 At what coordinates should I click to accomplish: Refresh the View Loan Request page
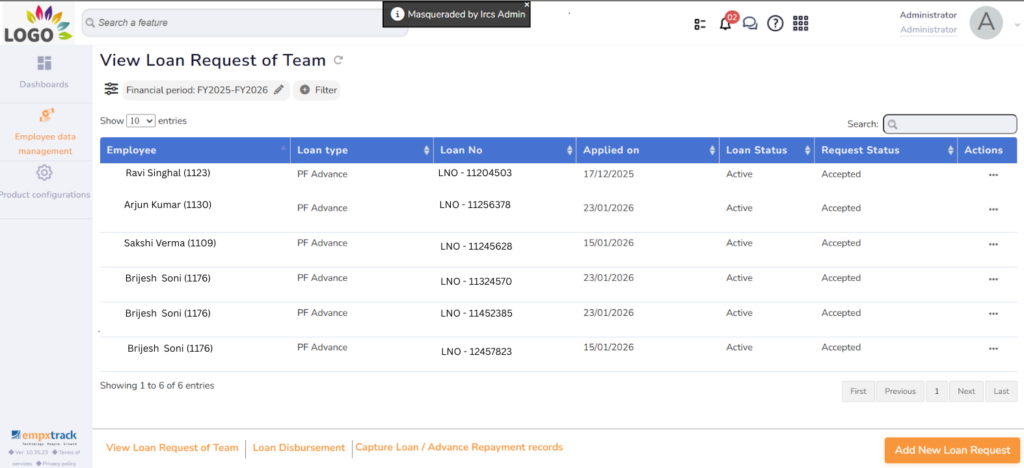(x=338, y=61)
